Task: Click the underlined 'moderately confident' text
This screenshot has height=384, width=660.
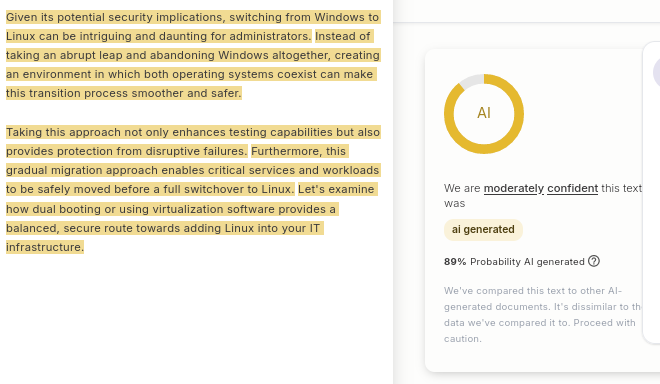Action: [x=541, y=188]
